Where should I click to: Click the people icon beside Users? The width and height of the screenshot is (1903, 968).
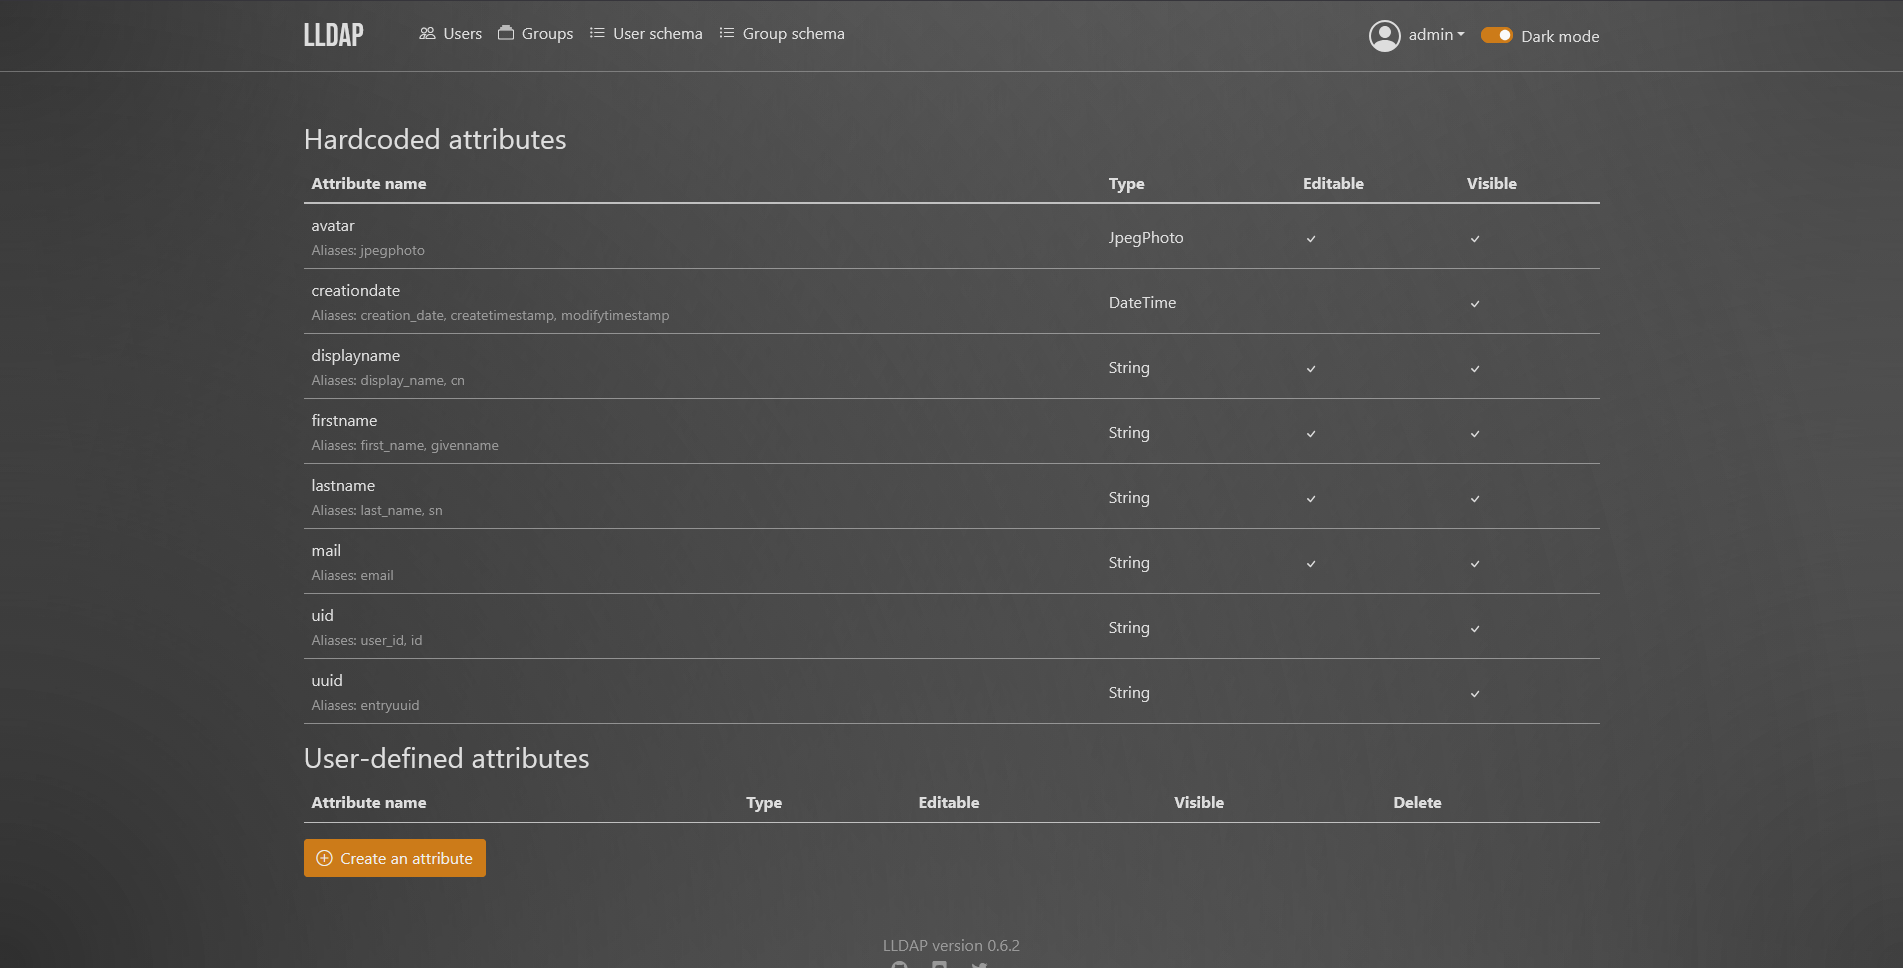coord(427,33)
